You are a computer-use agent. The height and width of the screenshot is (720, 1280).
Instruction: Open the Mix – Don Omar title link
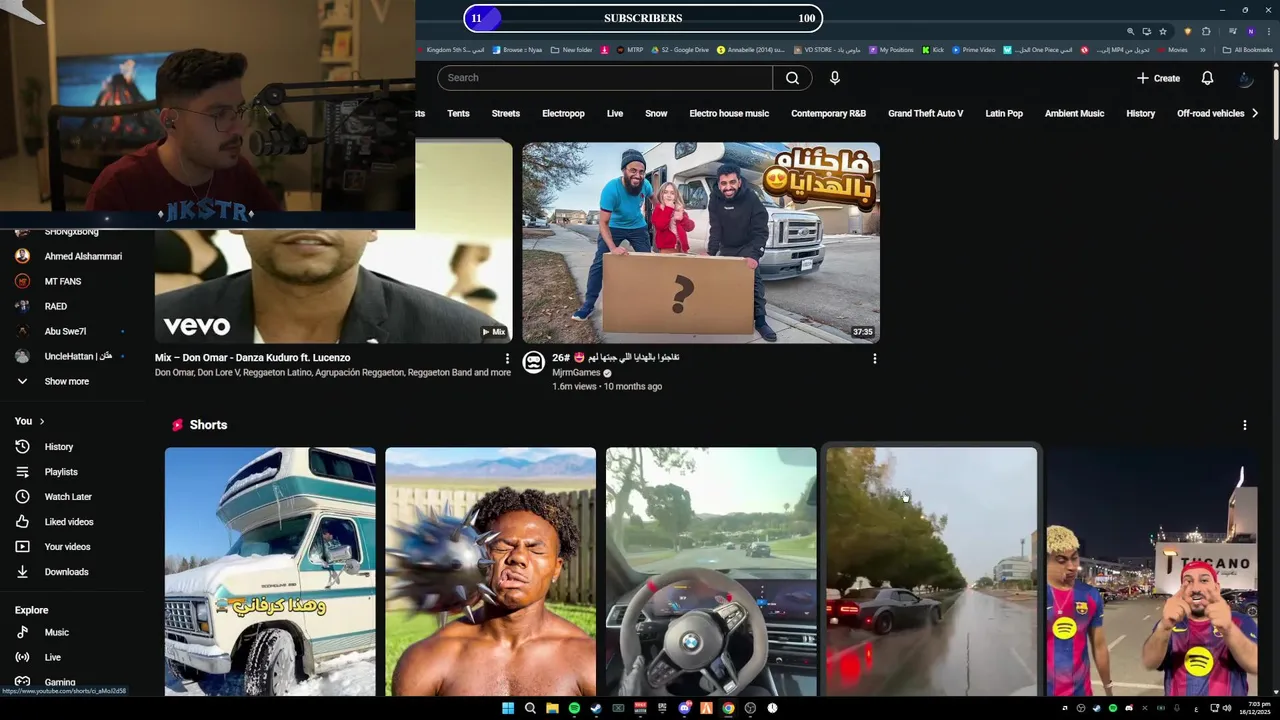coord(252,358)
